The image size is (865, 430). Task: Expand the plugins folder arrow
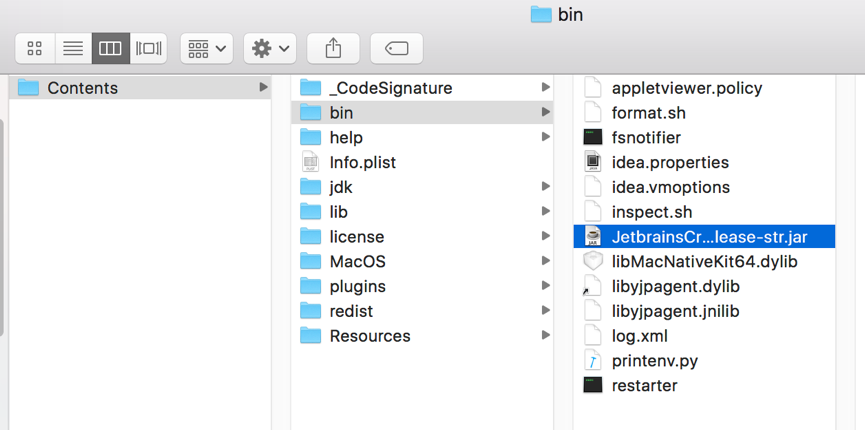(x=546, y=286)
